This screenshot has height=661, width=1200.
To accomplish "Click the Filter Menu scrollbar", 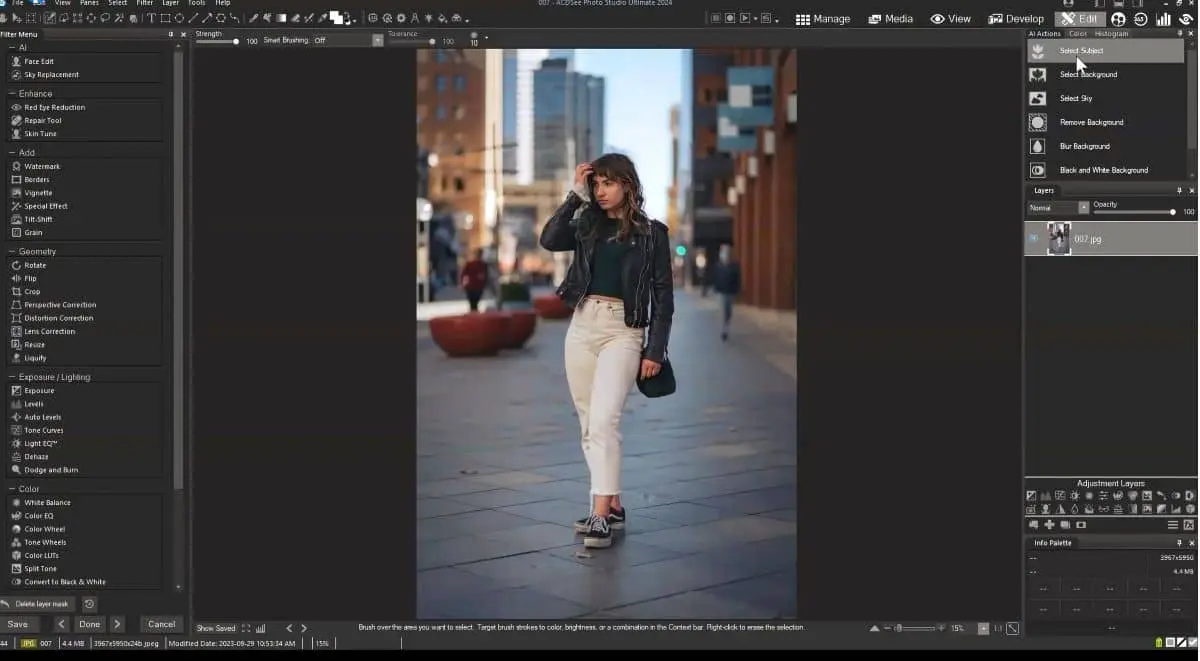I will (x=179, y=270).
